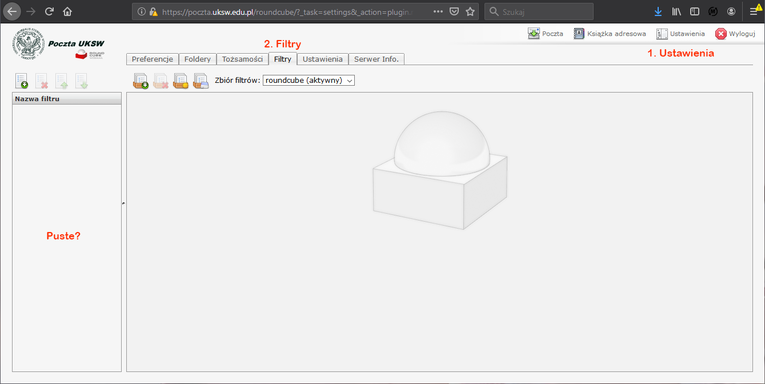Switch to the Preferencje tab
The width and height of the screenshot is (765, 384).
(x=152, y=59)
